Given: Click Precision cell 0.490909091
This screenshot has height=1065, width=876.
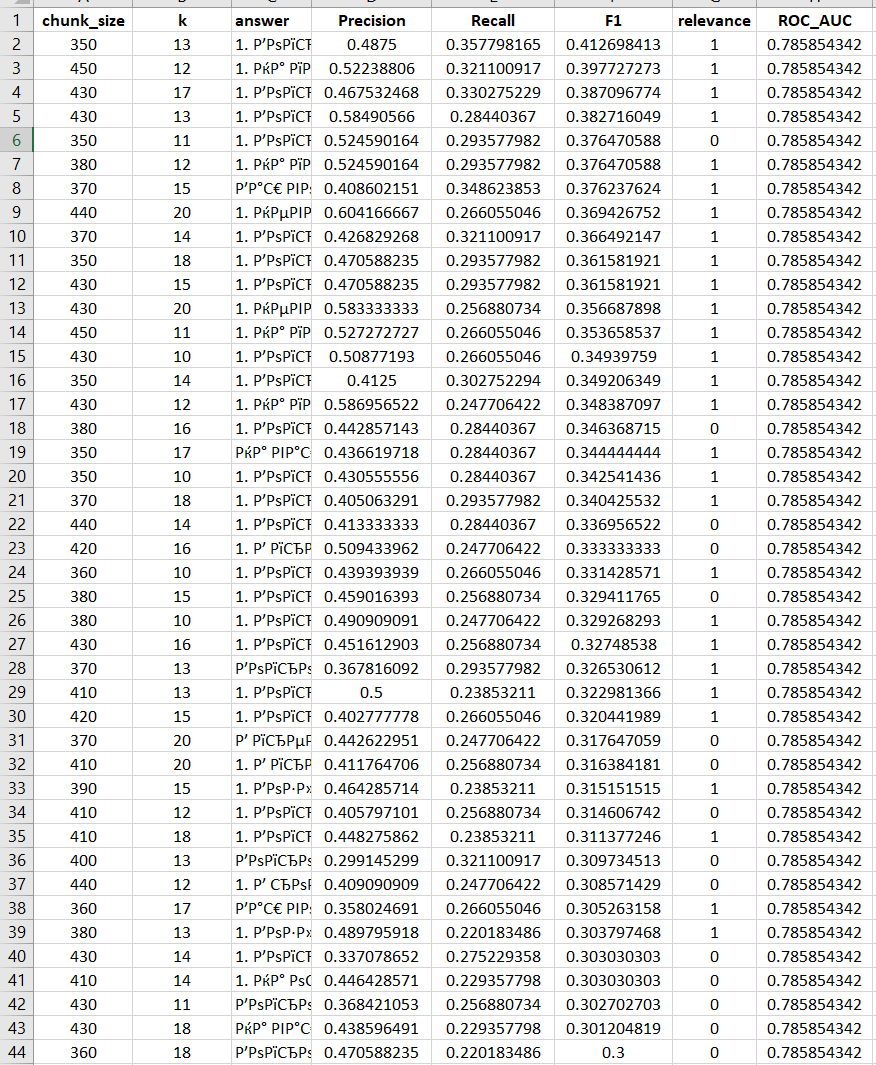Looking at the screenshot, I should tap(371, 621).
